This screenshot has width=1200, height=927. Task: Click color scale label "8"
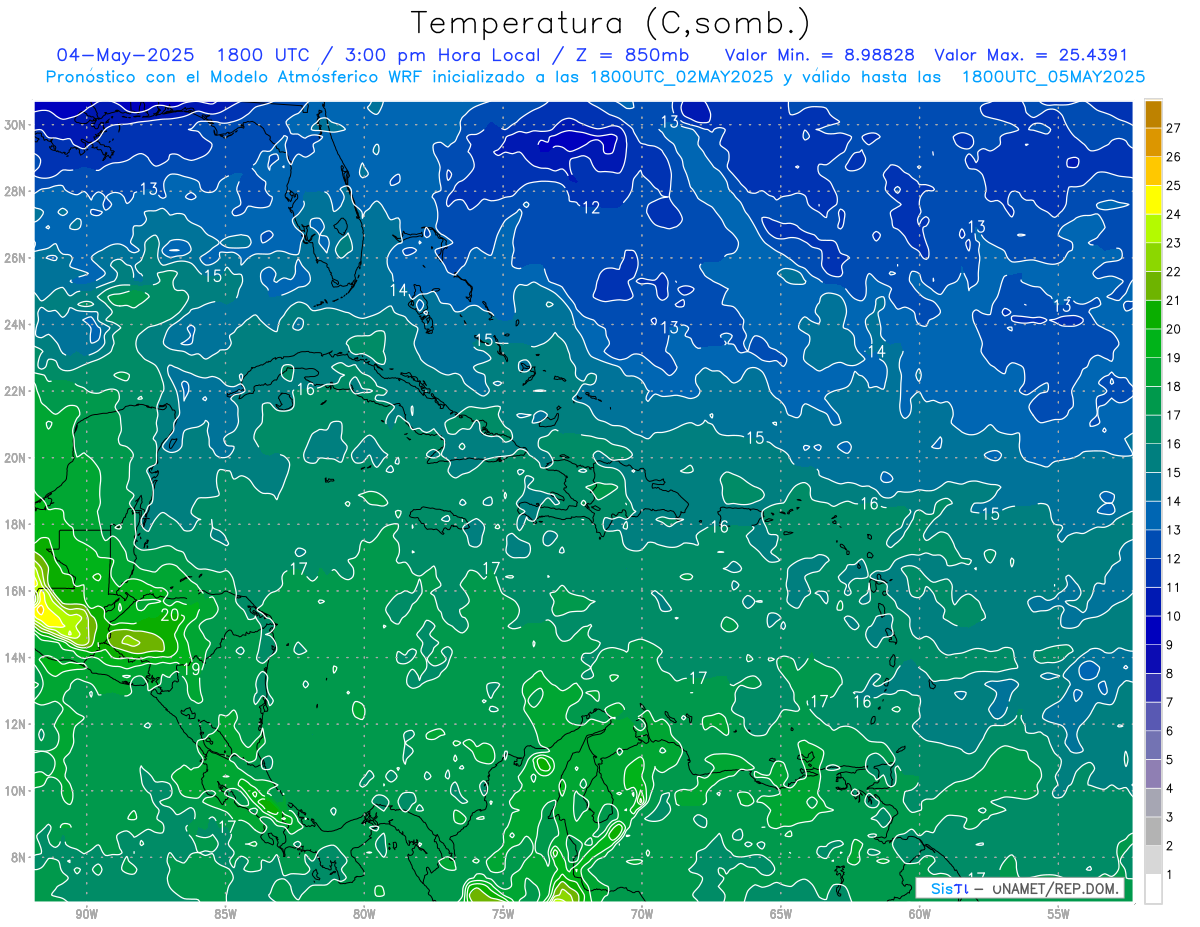[x=1169, y=674]
